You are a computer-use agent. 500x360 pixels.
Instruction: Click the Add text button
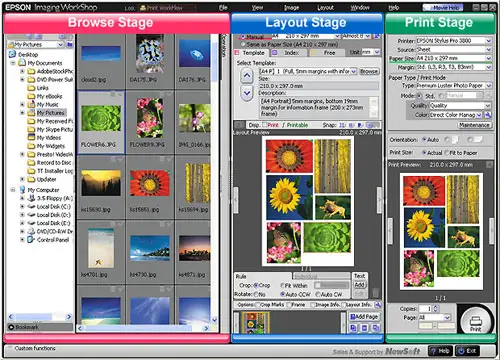pos(359,285)
